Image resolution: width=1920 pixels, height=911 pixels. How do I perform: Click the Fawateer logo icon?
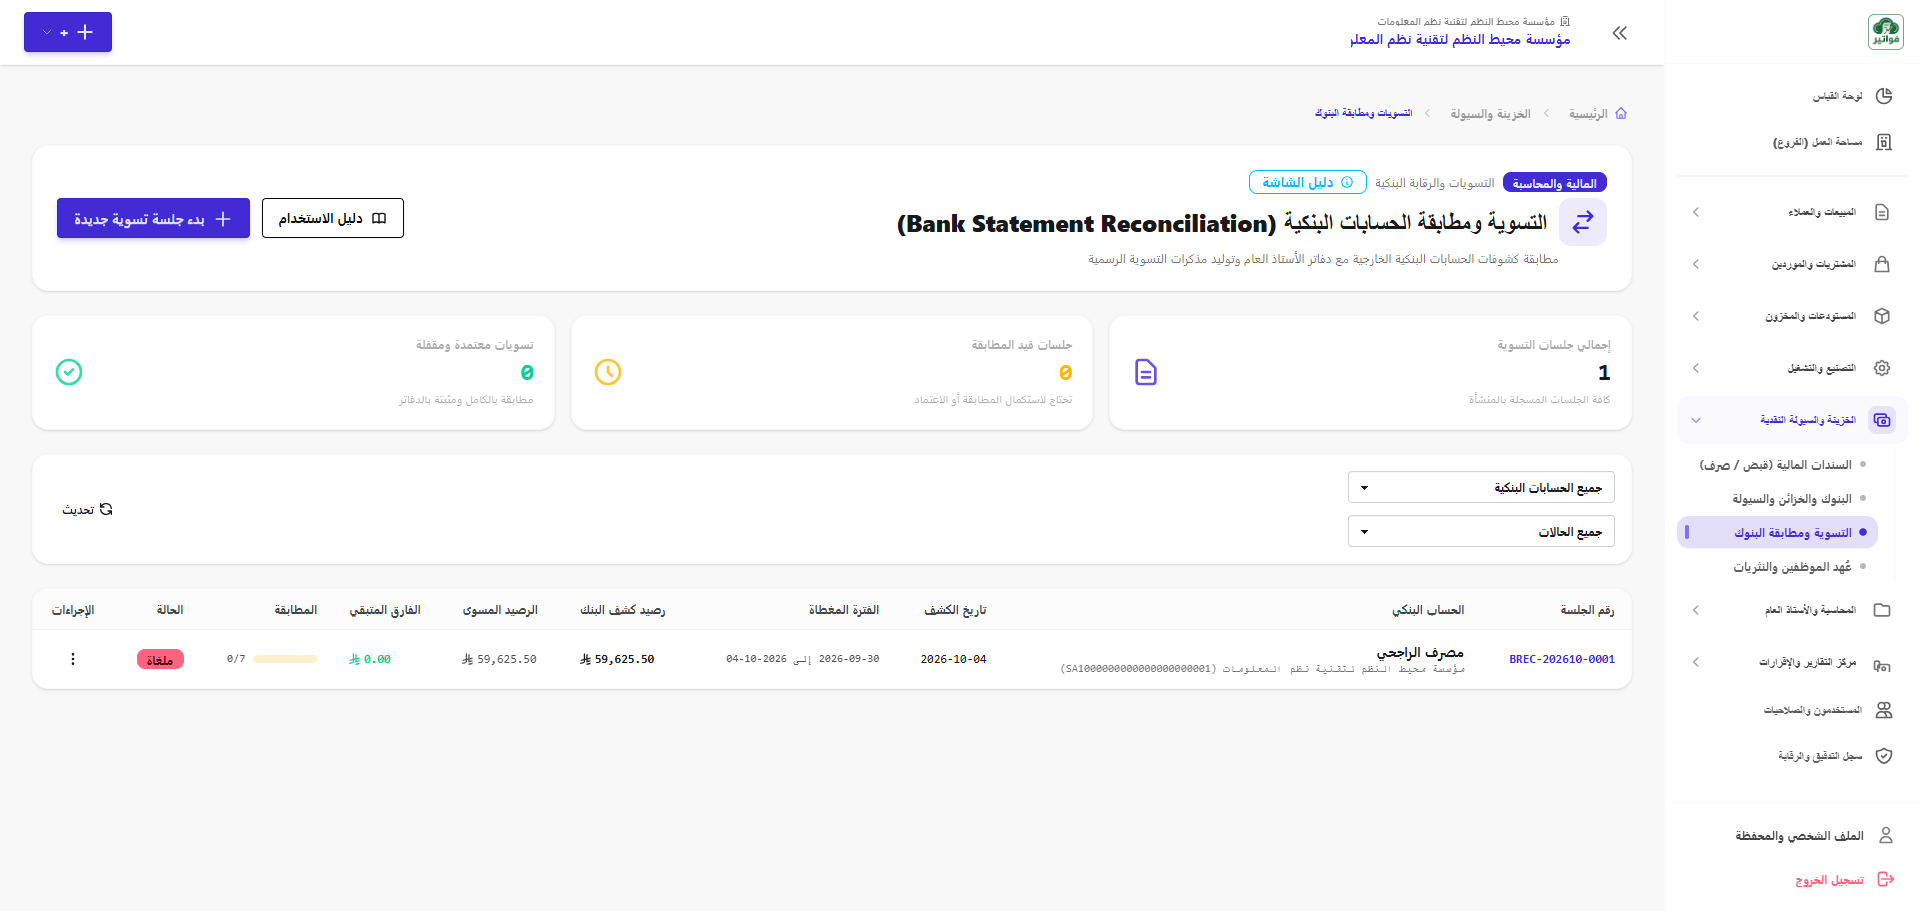tap(1885, 32)
